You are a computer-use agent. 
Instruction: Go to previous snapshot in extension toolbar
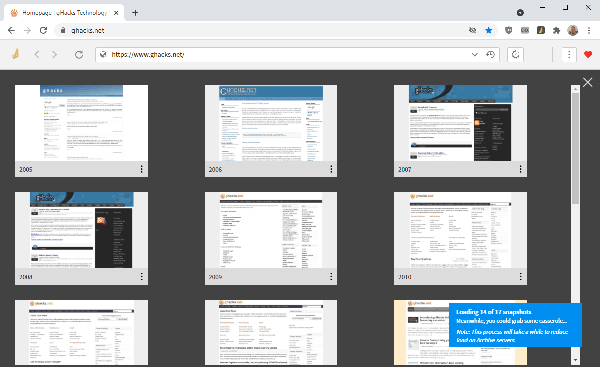click(x=37, y=54)
